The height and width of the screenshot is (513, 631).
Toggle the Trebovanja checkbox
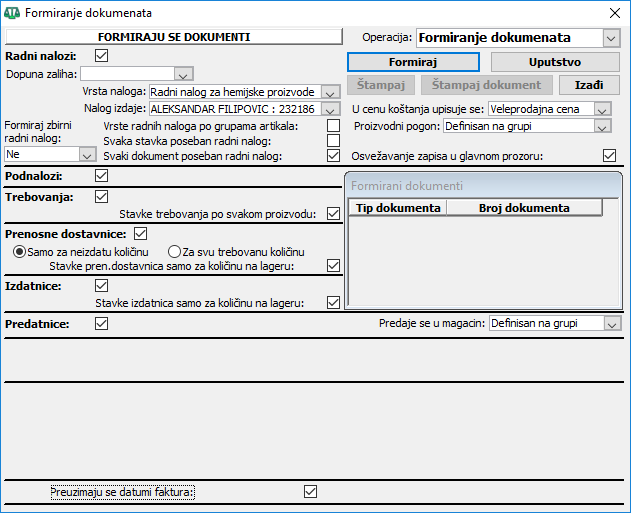pyautogui.click(x=101, y=197)
